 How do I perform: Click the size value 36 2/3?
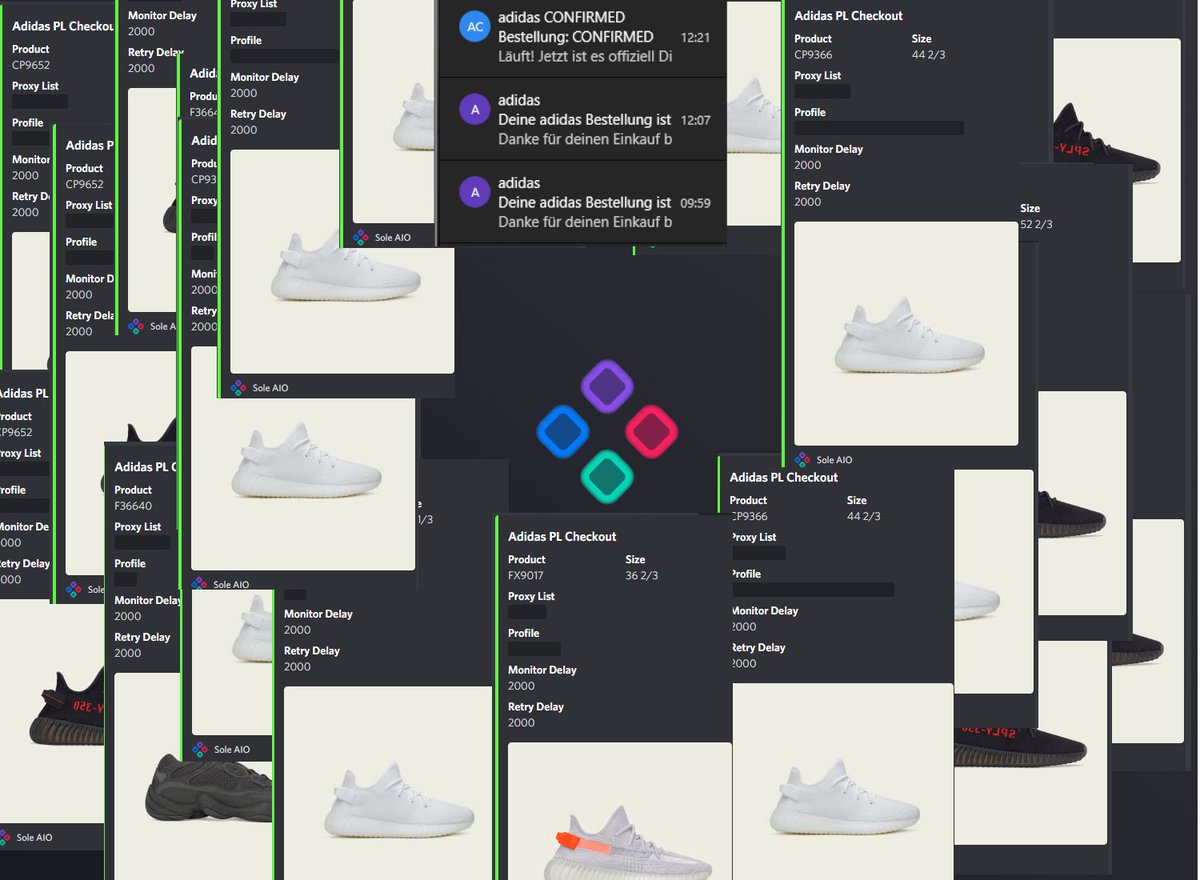coord(642,576)
